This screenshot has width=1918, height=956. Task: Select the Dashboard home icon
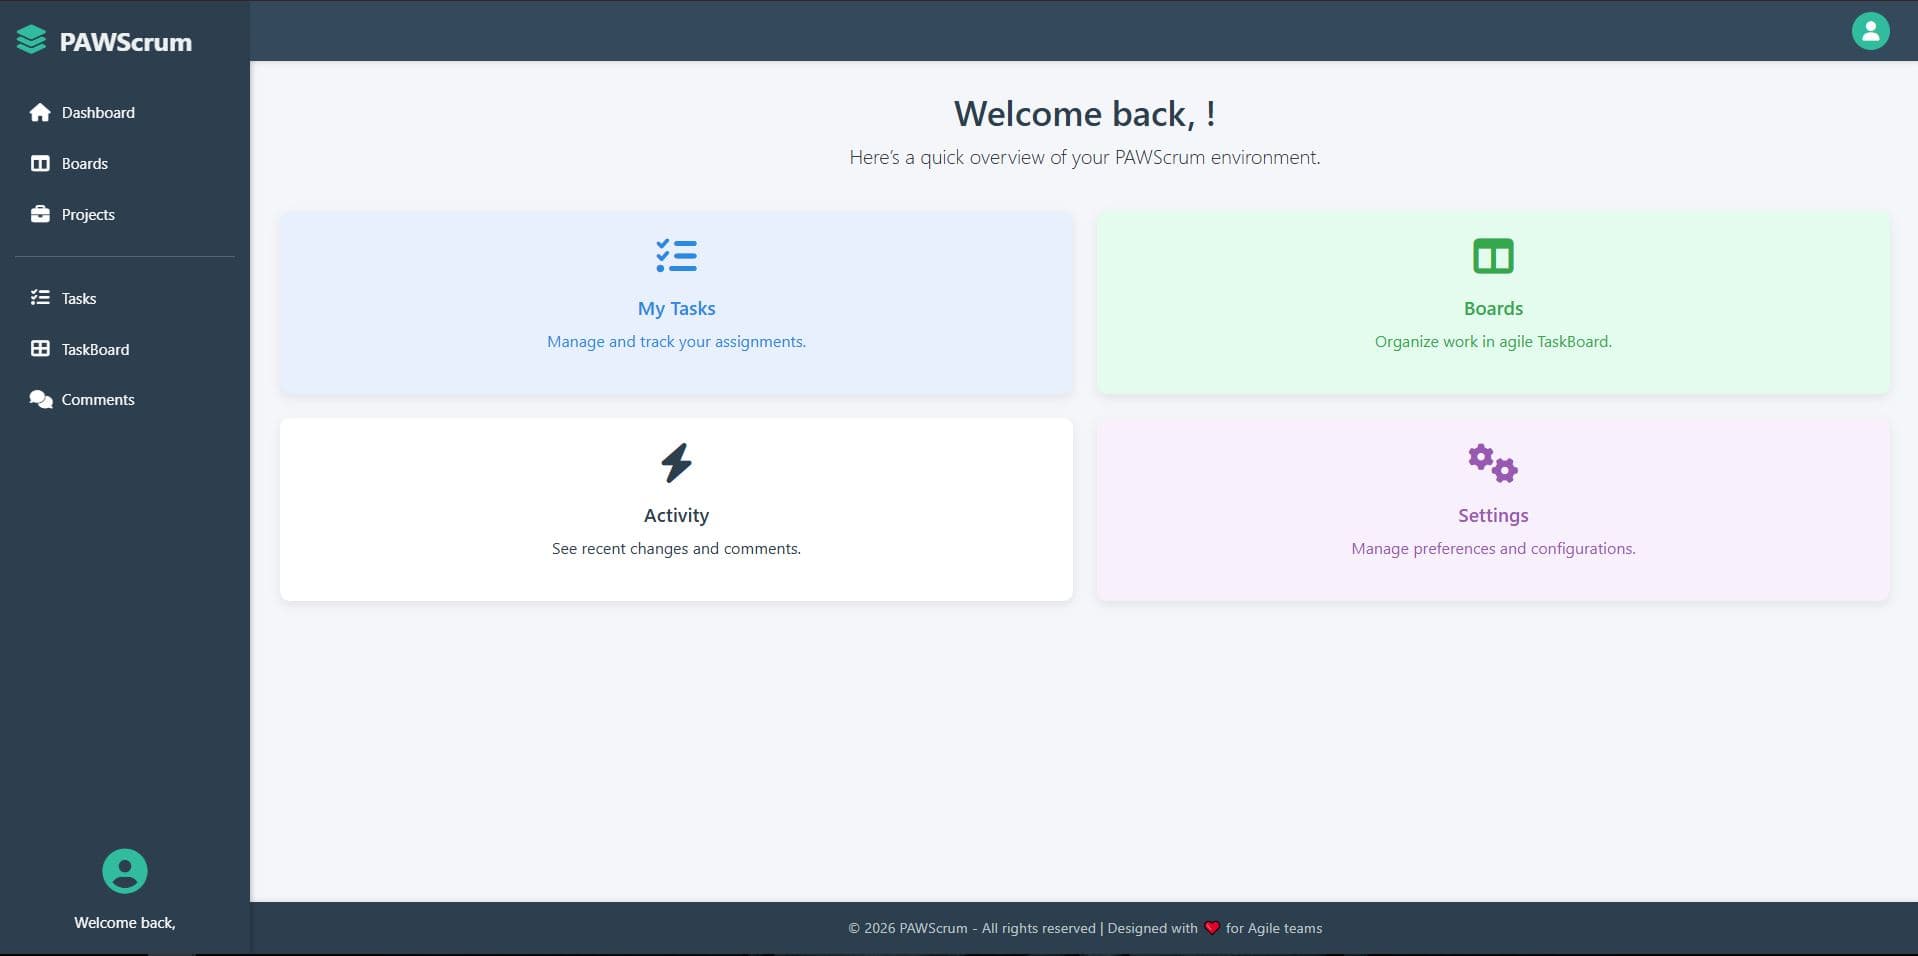(40, 112)
